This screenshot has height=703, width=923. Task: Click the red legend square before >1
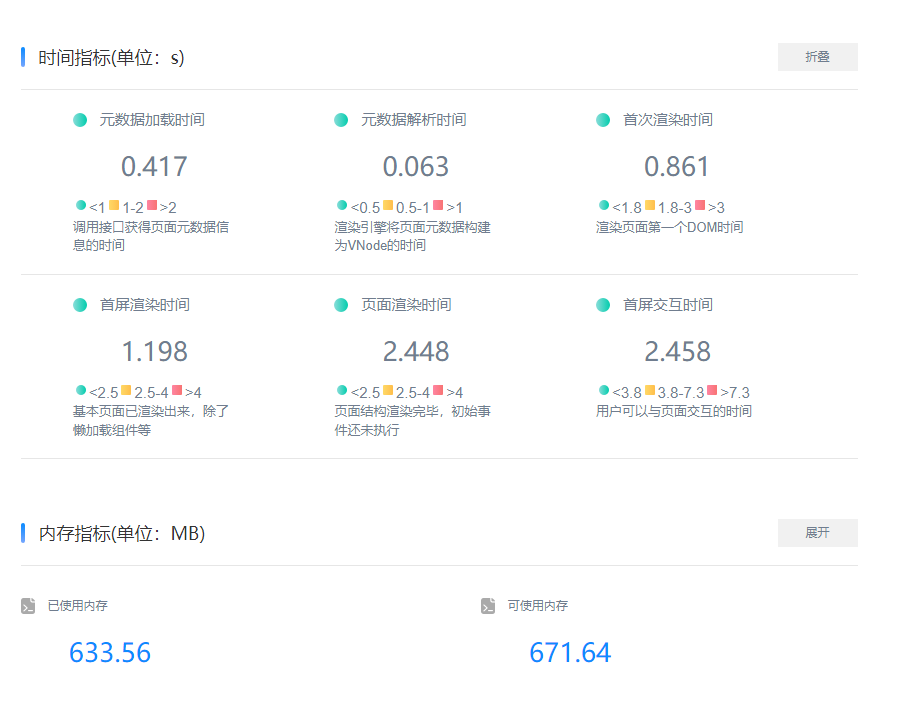(438, 205)
